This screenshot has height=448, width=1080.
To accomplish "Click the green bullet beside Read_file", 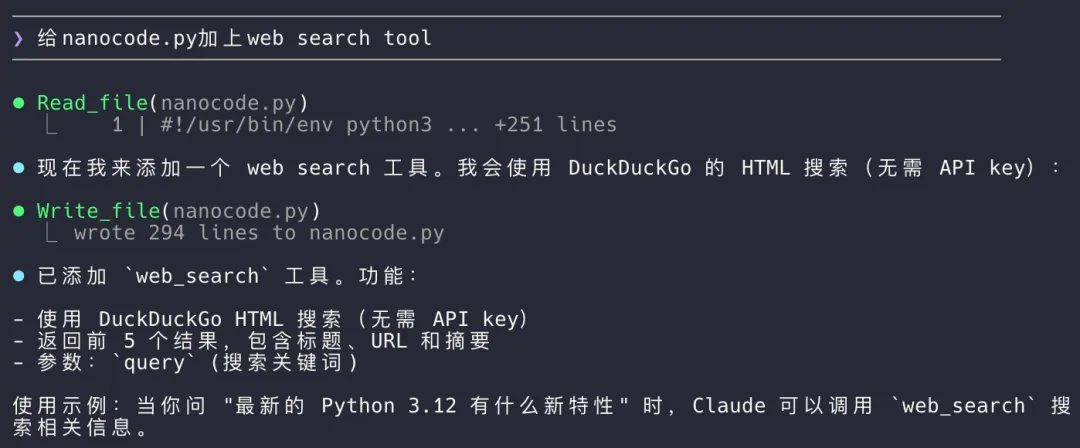I will click(x=19, y=103).
